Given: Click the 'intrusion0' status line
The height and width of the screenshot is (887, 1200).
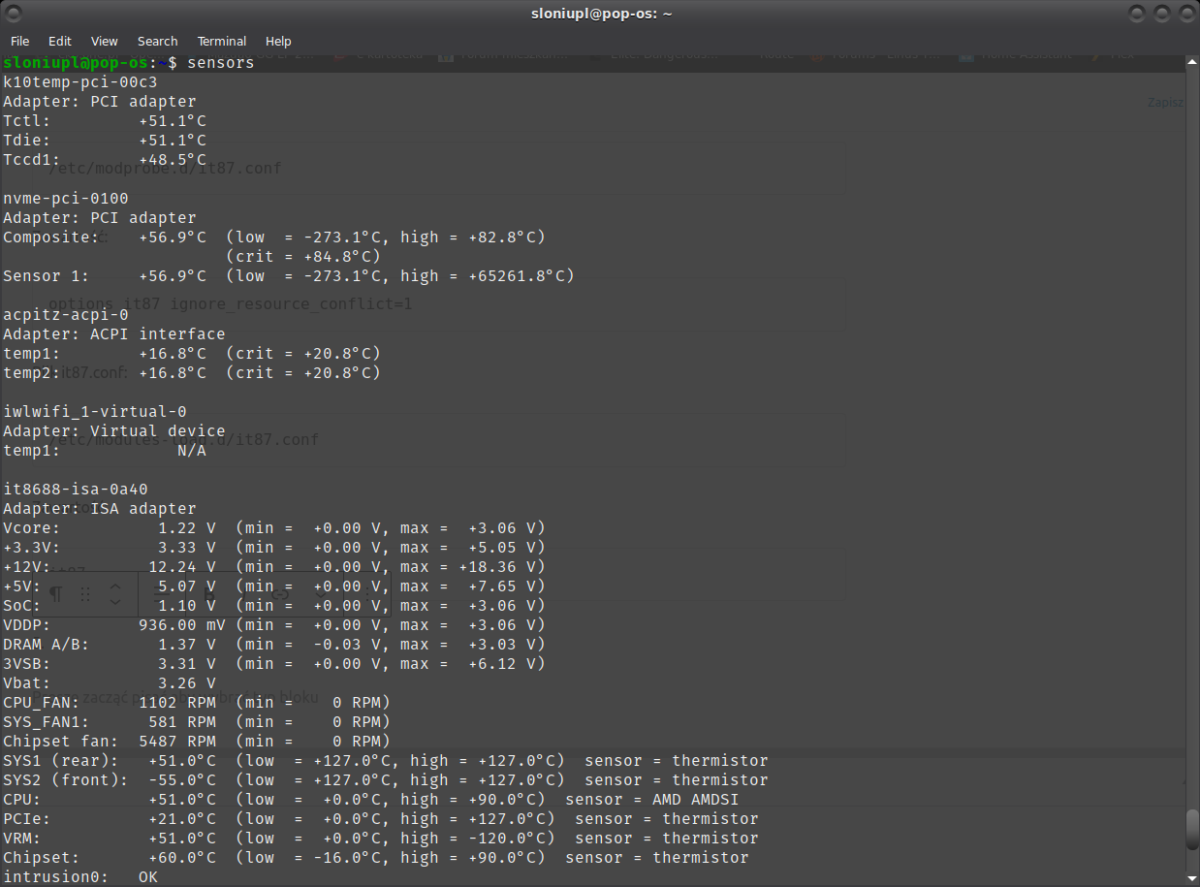Looking at the screenshot, I should click(80, 877).
